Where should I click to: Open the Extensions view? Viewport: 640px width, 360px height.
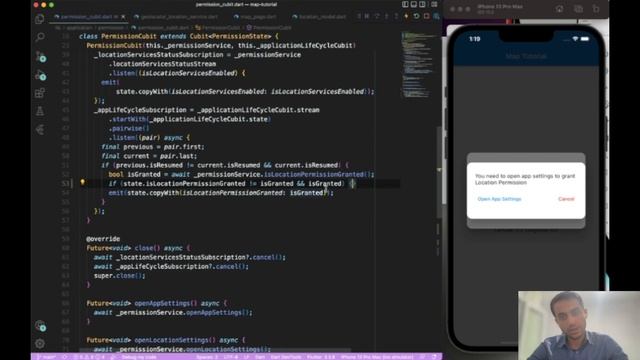[x=40, y=93]
